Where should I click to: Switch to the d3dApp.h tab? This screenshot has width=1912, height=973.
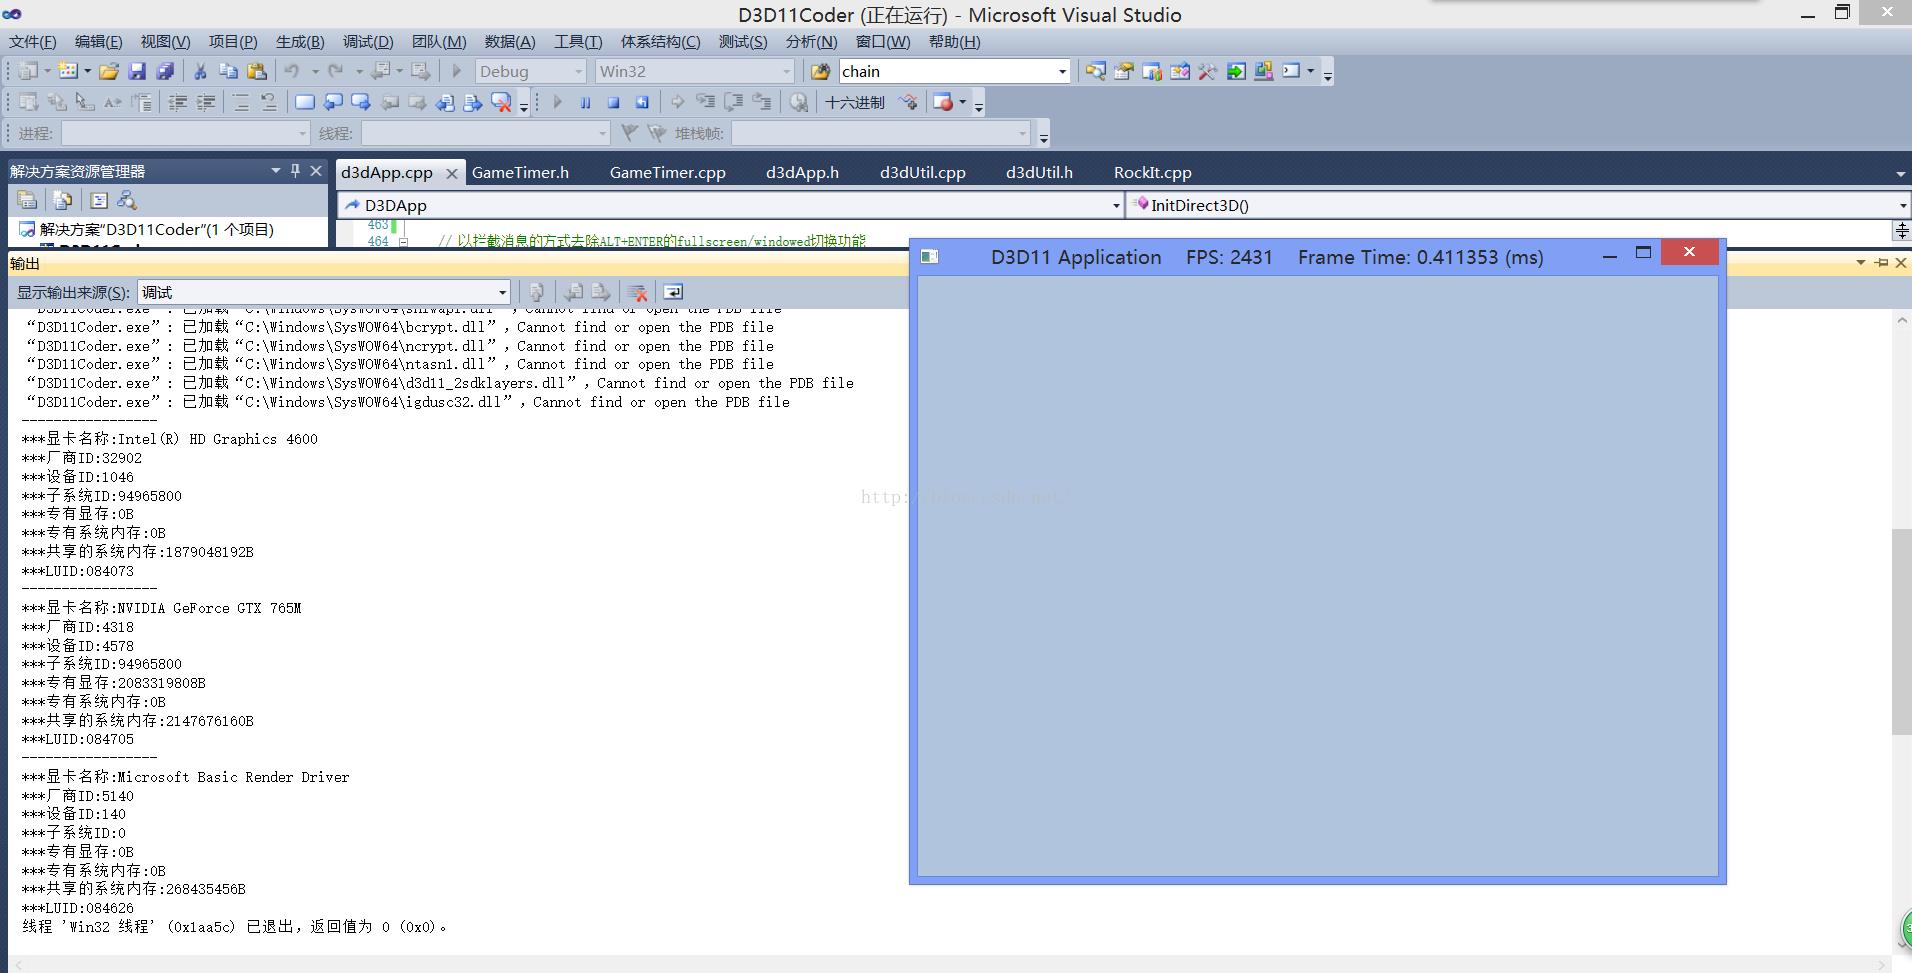tap(802, 172)
